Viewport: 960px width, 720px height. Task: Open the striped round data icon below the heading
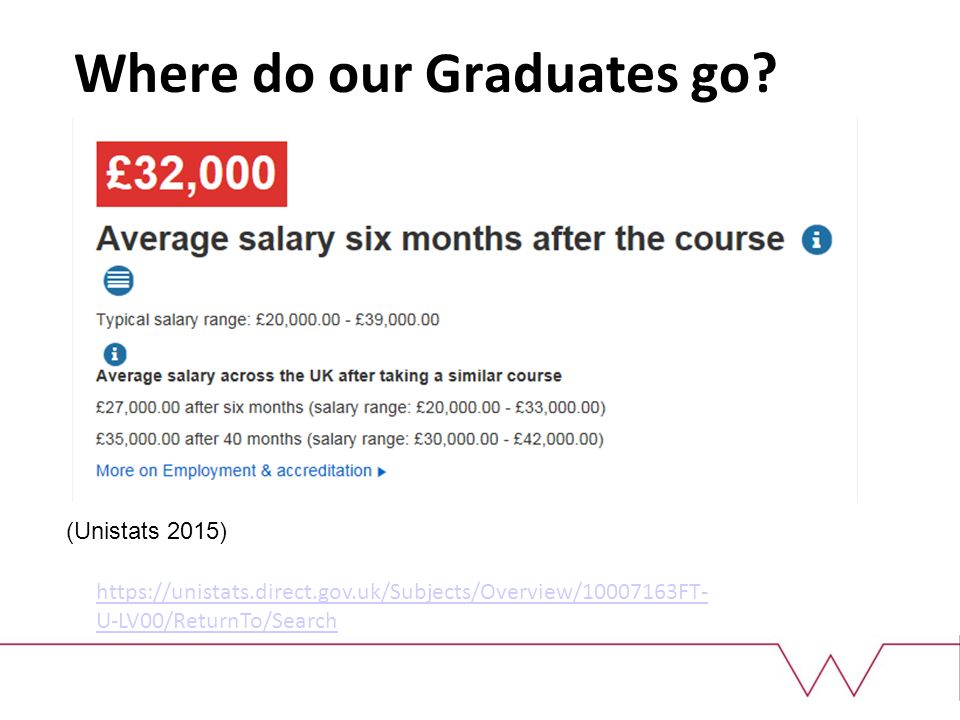pyautogui.click(x=118, y=280)
